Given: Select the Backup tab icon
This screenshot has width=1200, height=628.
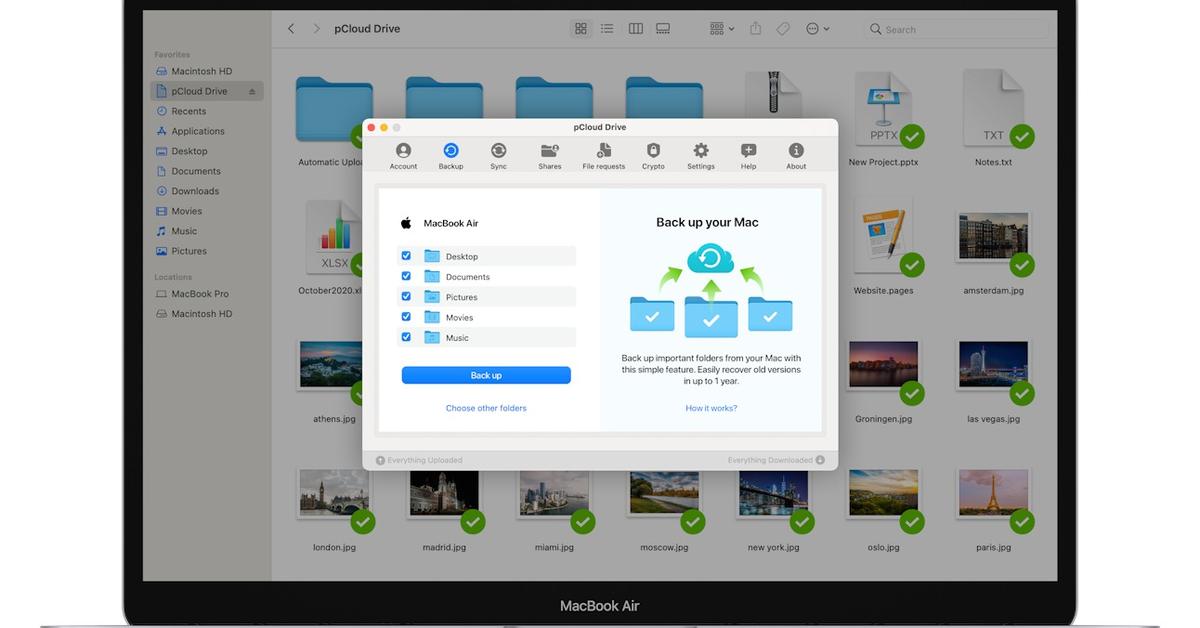Looking at the screenshot, I should click(x=451, y=150).
